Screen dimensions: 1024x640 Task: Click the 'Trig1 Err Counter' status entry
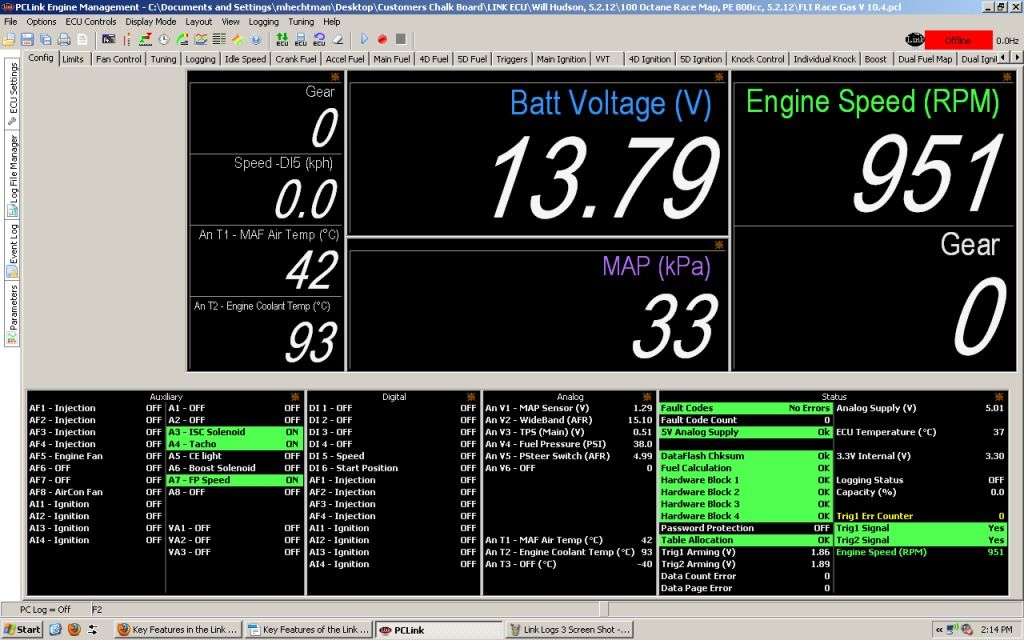[920, 516]
